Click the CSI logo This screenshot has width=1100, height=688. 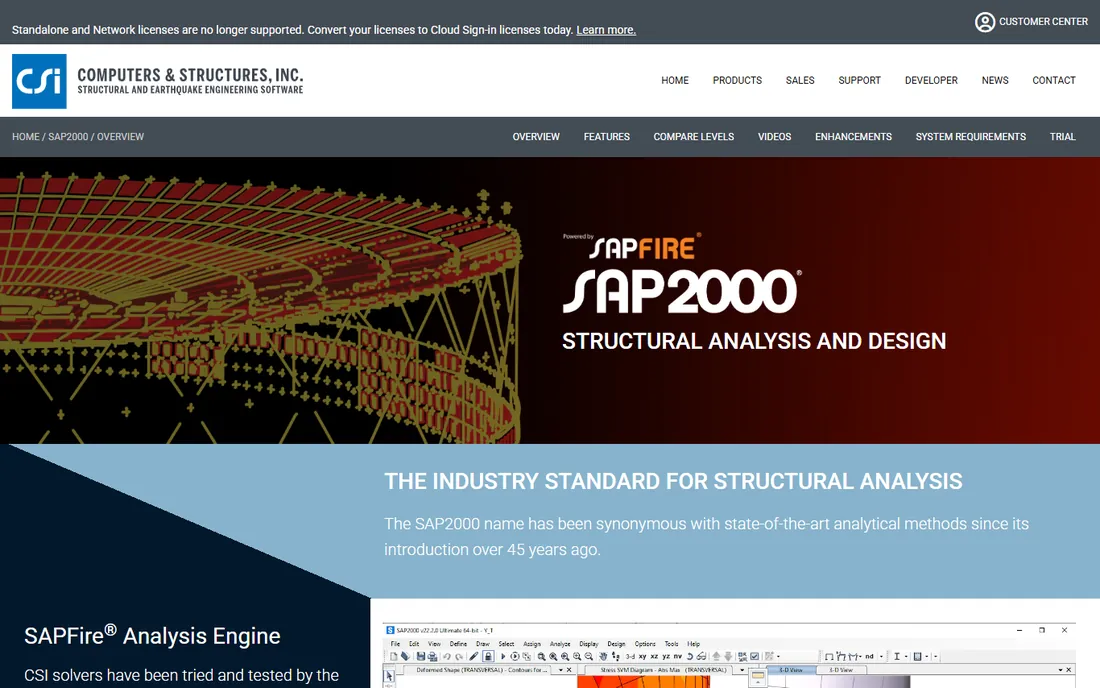(x=39, y=81)
